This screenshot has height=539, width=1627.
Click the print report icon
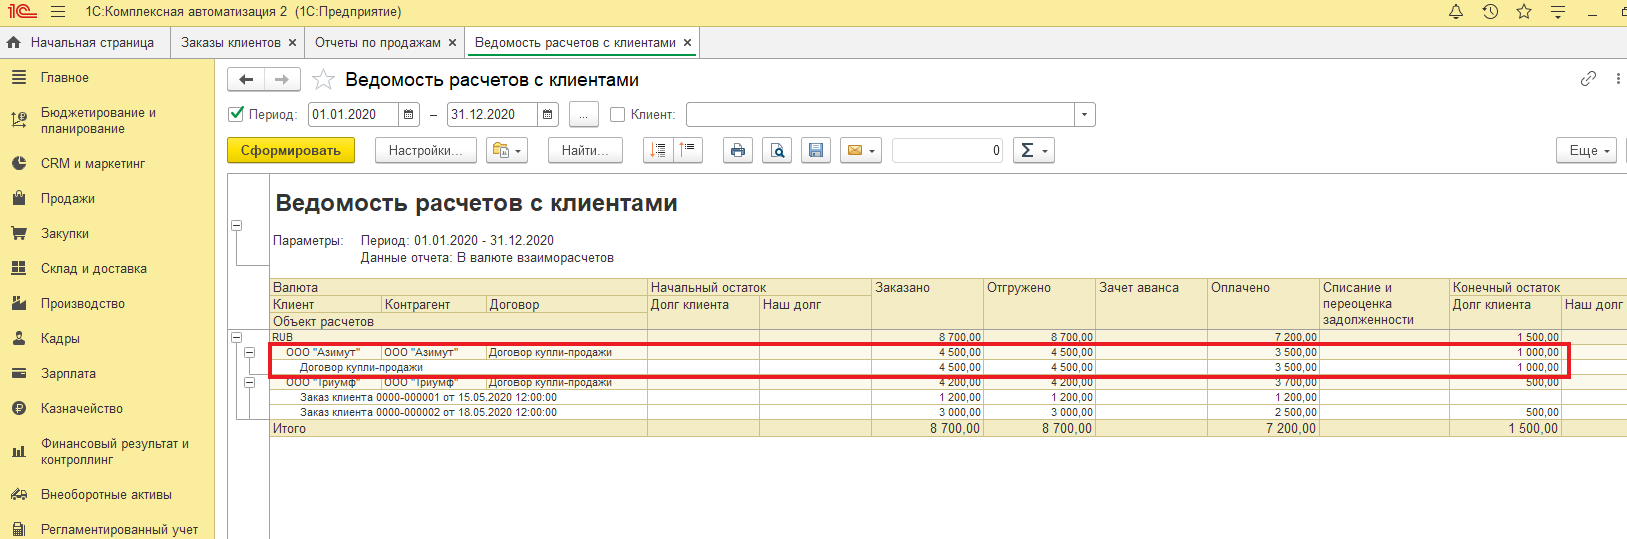[x=738, y=151]
